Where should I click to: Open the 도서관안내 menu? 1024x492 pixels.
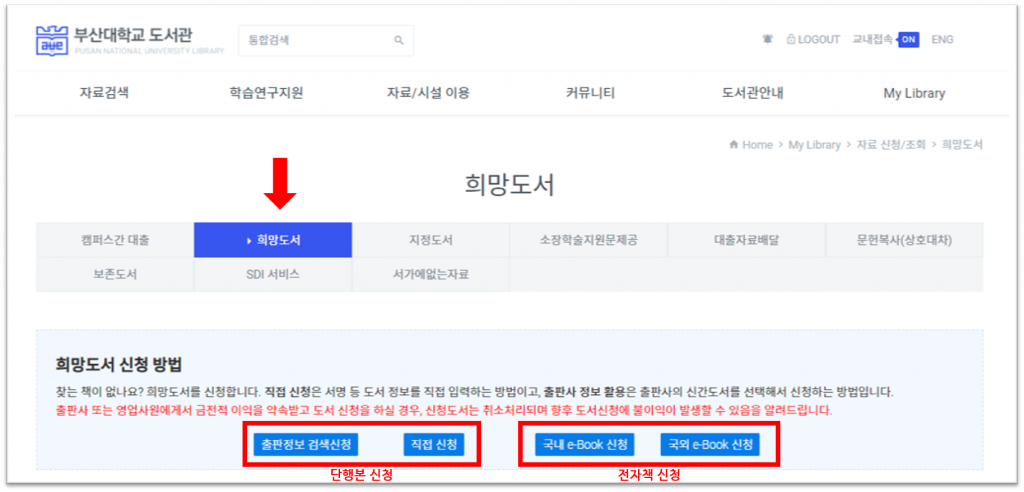pyautogui.click(x=752, y=93)
